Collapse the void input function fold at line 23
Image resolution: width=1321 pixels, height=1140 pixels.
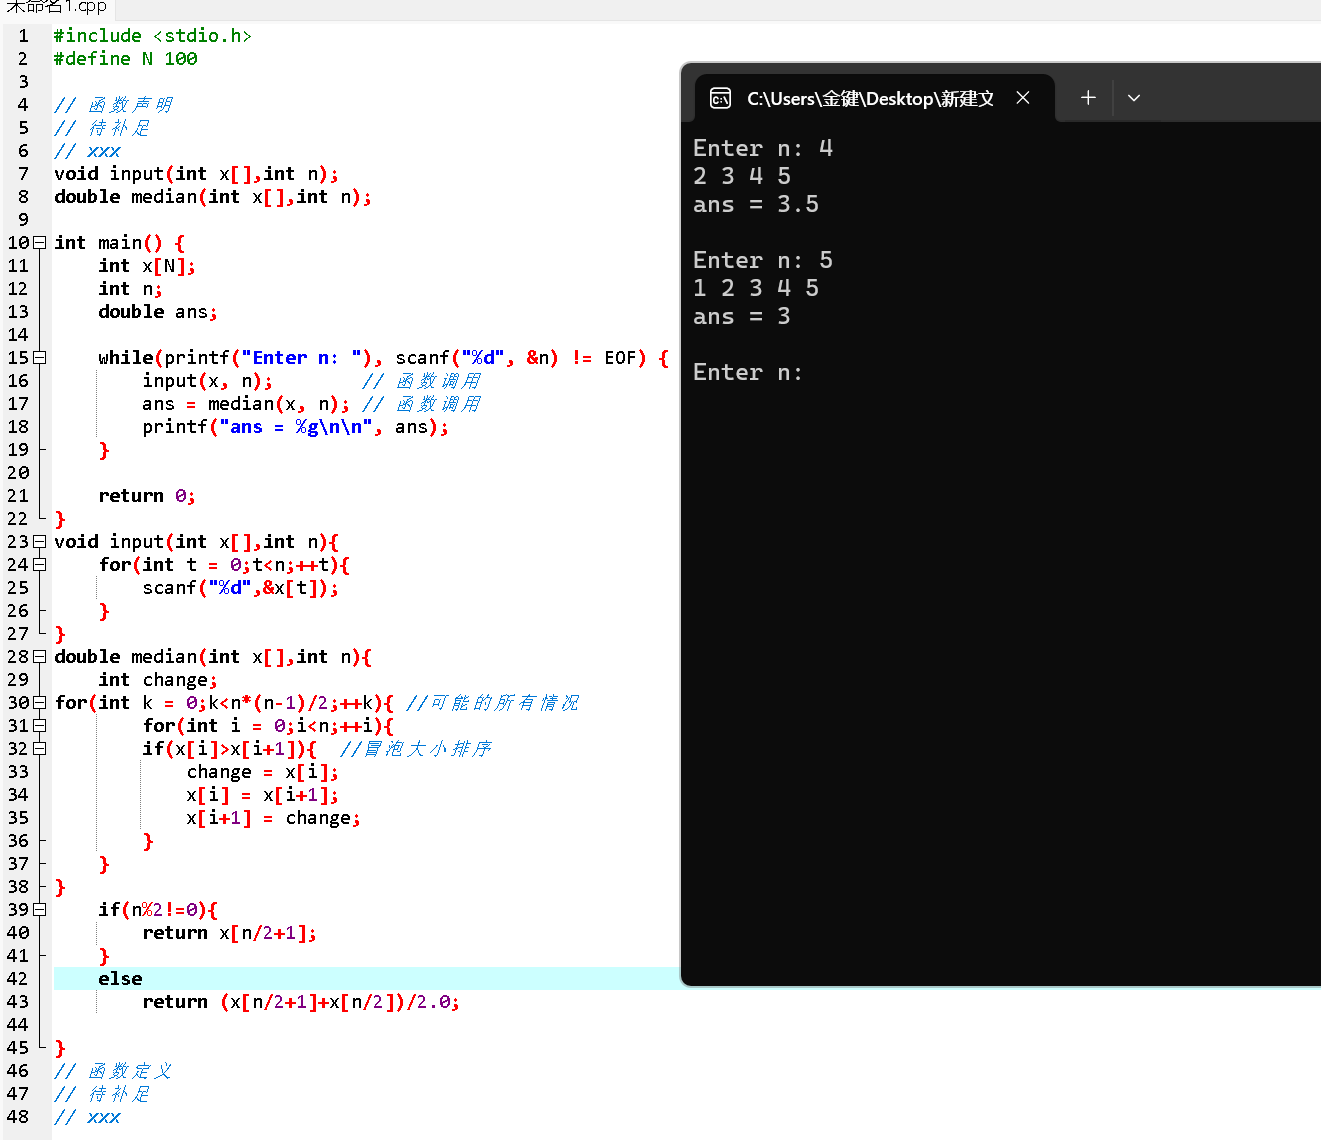point(40,542)
